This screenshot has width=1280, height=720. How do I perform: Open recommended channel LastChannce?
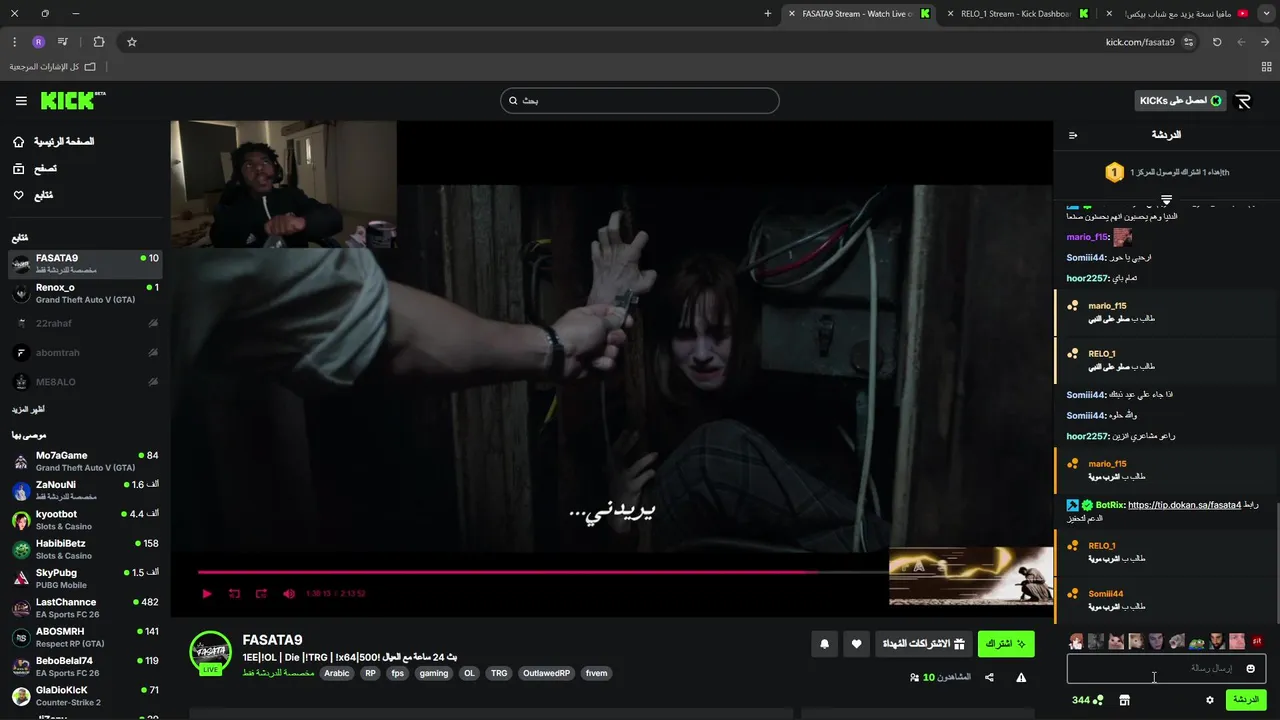click(85, 608)
